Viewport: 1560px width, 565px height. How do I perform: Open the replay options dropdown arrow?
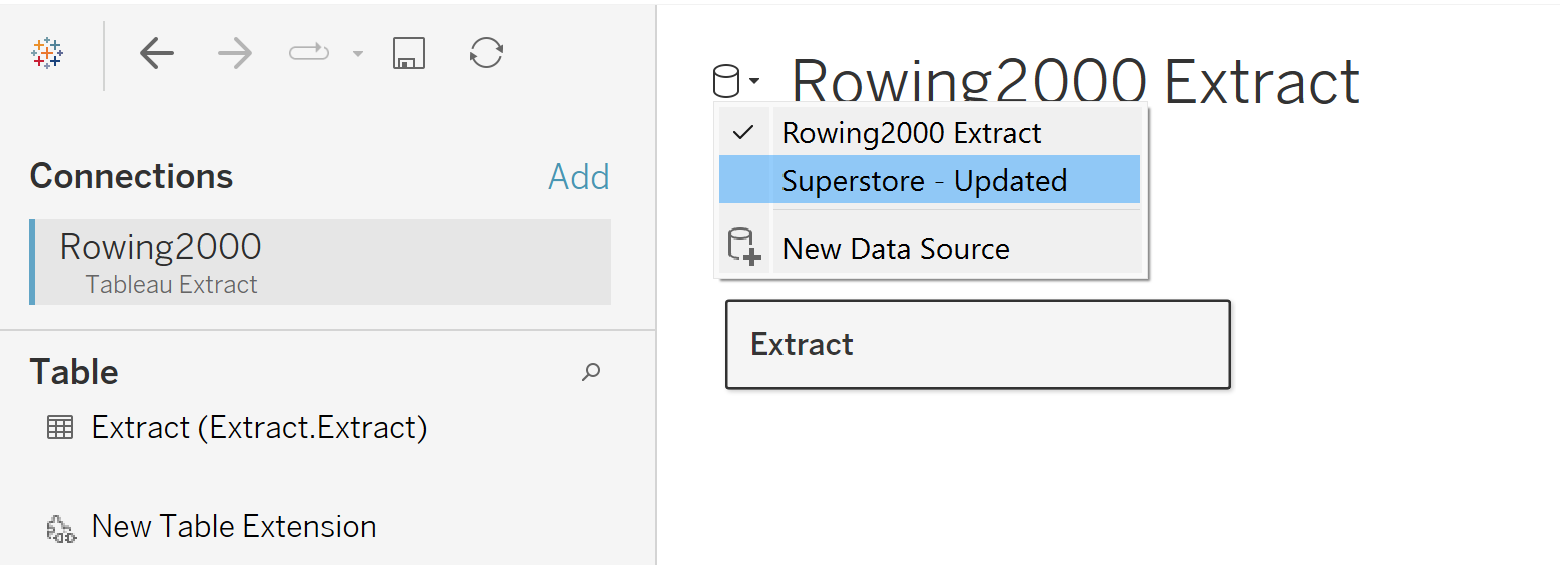coord(357,54)
